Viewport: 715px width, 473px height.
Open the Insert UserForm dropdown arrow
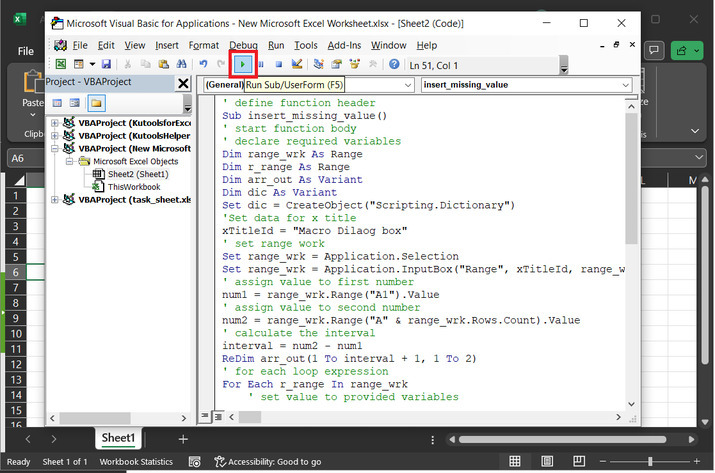coord(92,64)
